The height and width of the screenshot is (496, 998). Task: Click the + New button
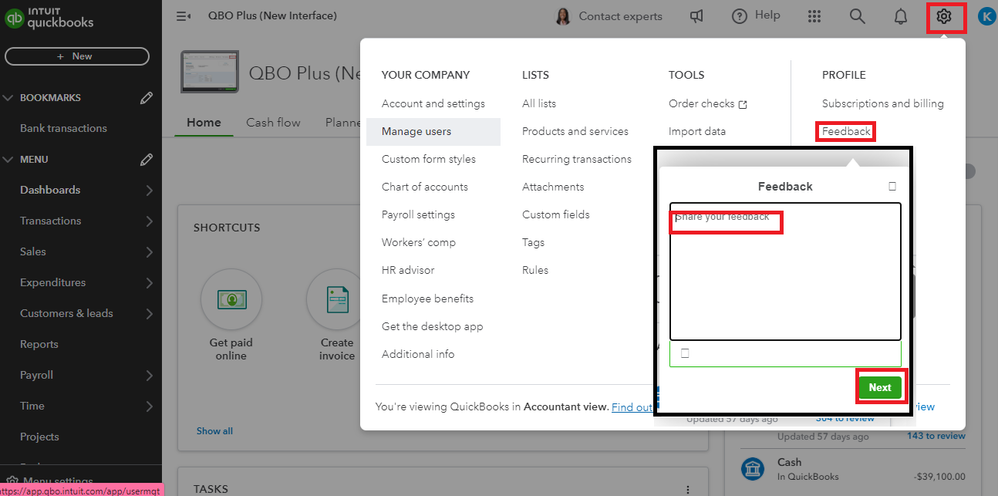pos(76,56)
